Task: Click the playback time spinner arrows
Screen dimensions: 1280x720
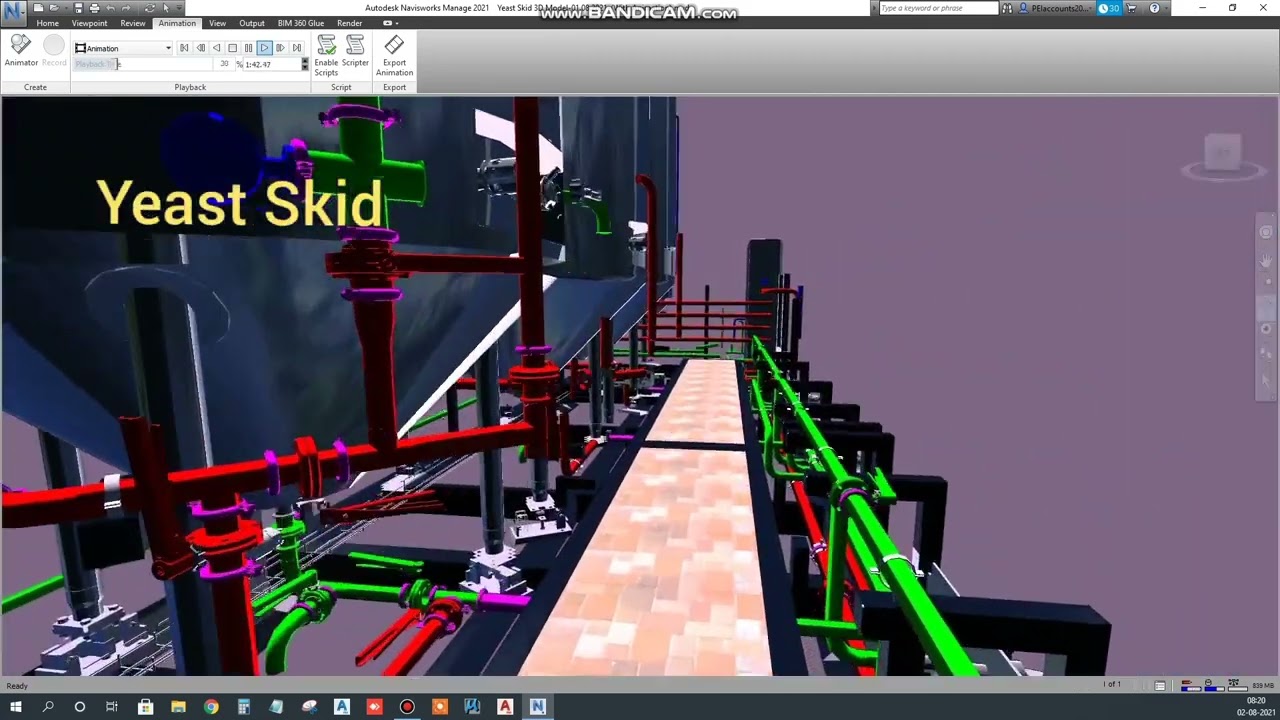Action: pos(305,64)
